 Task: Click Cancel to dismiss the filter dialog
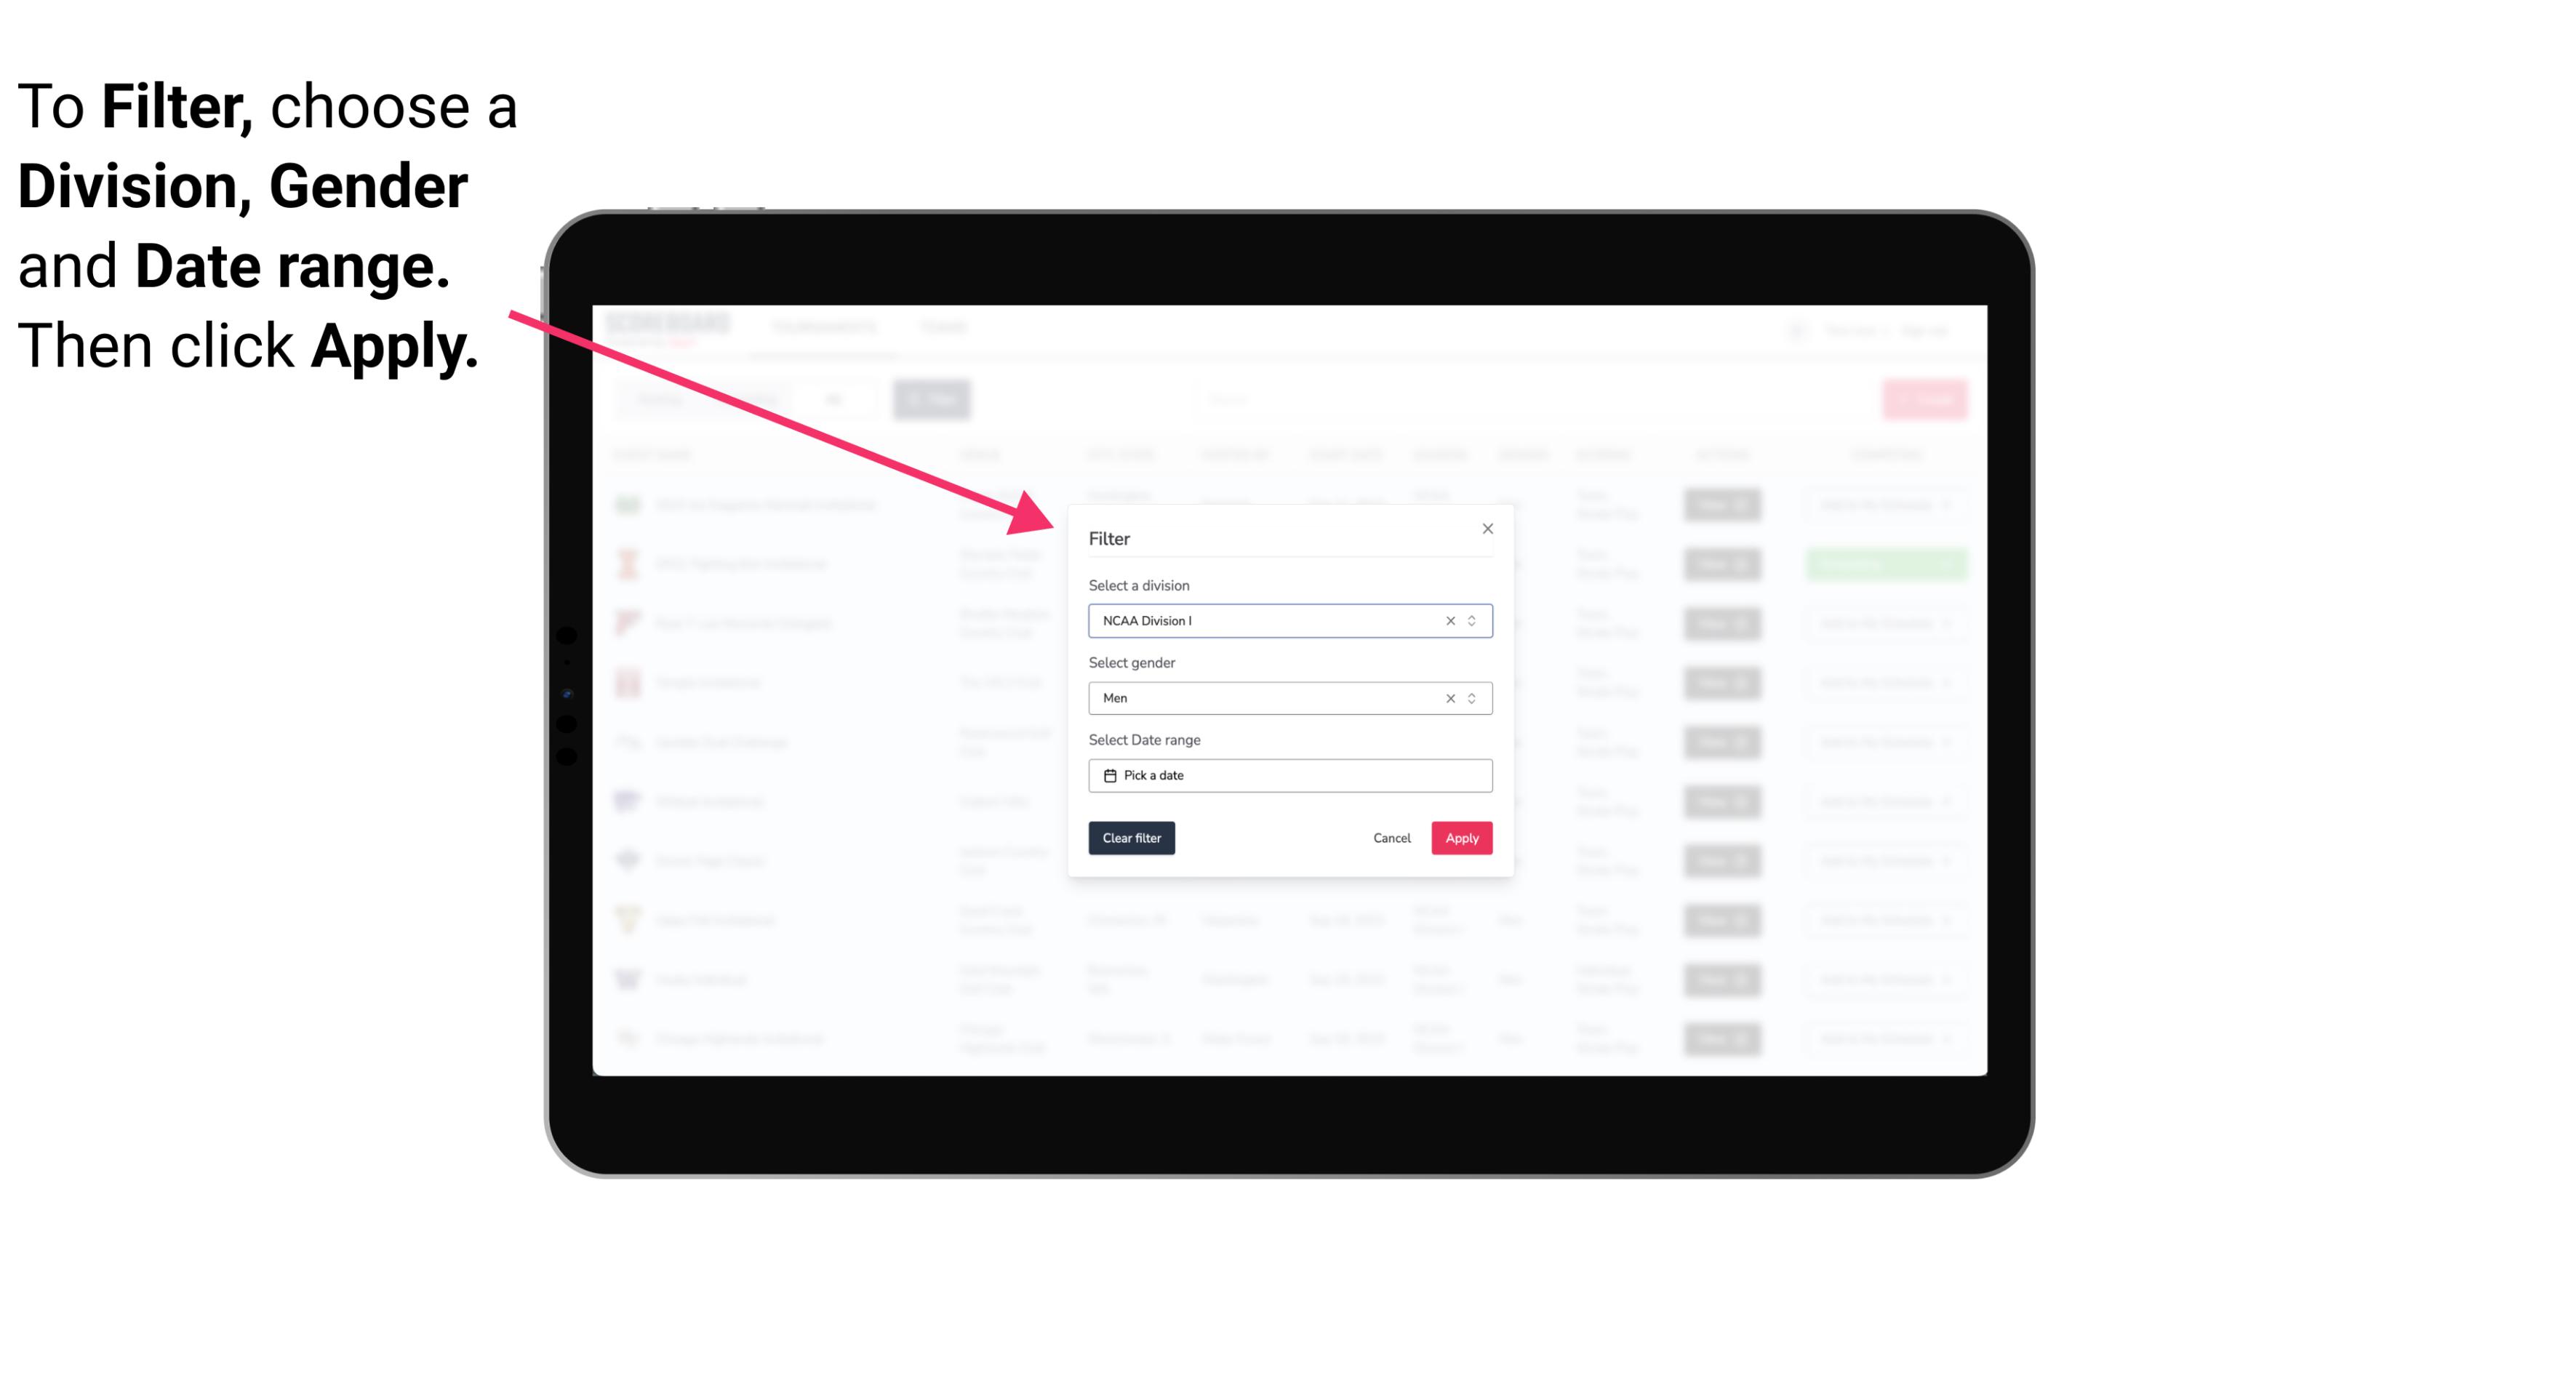pos(1393,838)
